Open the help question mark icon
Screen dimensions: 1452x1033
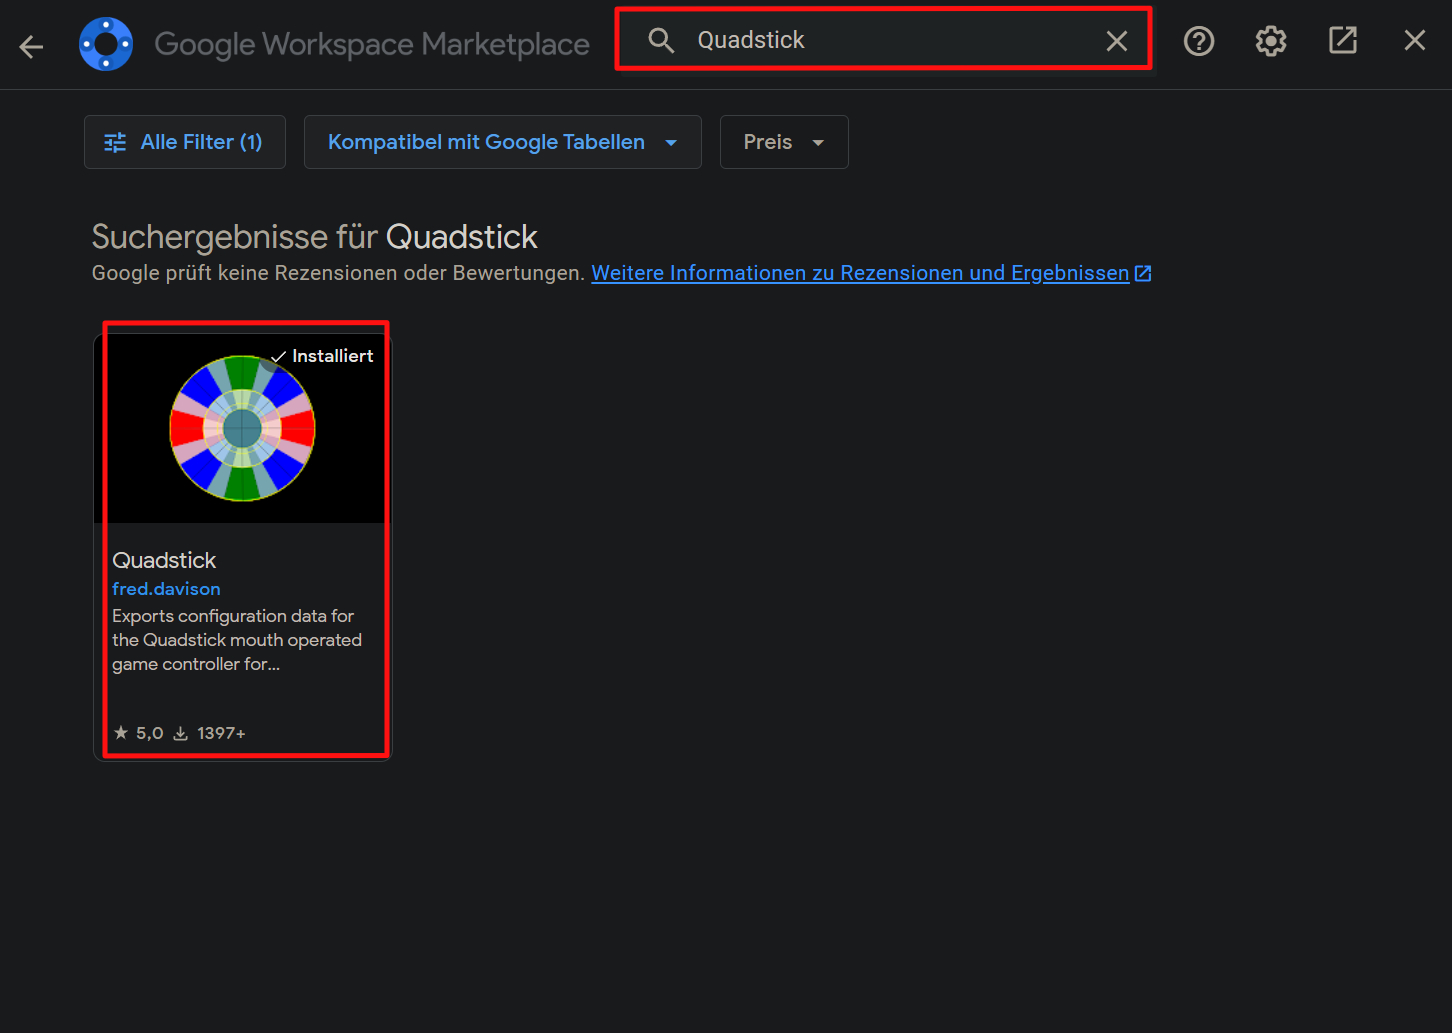click(1198, 41)
